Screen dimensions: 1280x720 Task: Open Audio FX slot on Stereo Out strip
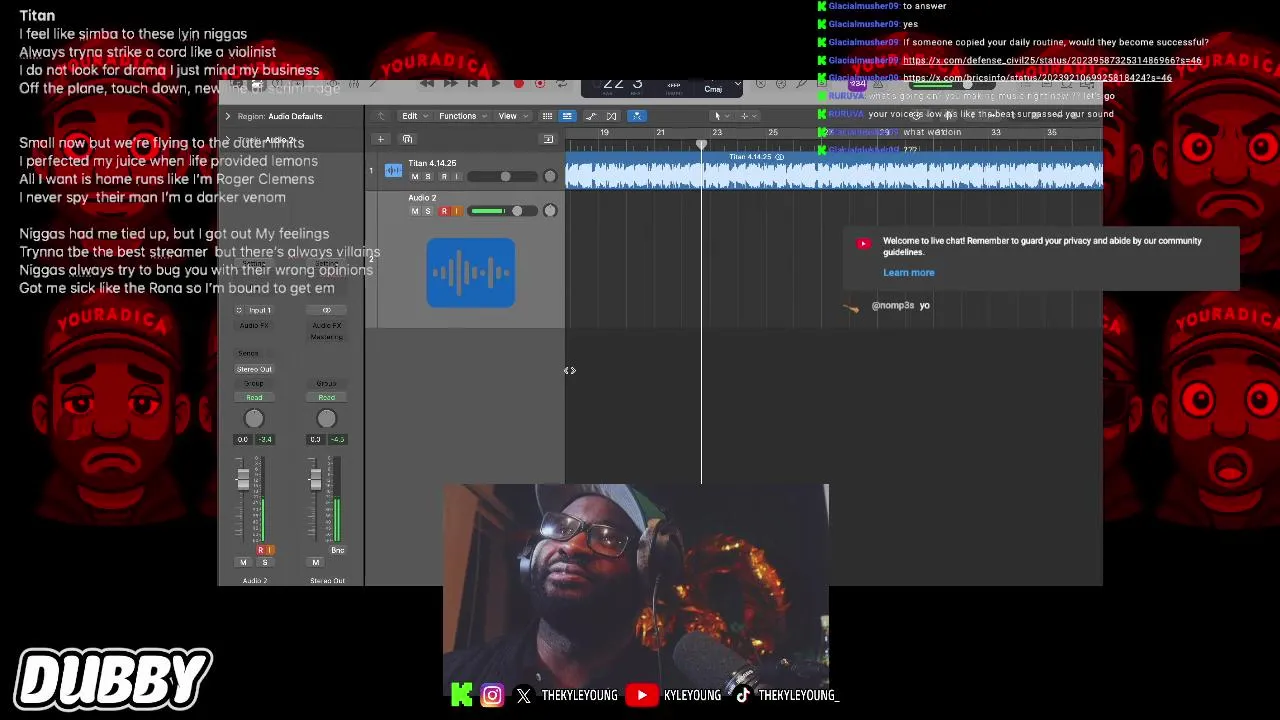(x=327, y=325)
